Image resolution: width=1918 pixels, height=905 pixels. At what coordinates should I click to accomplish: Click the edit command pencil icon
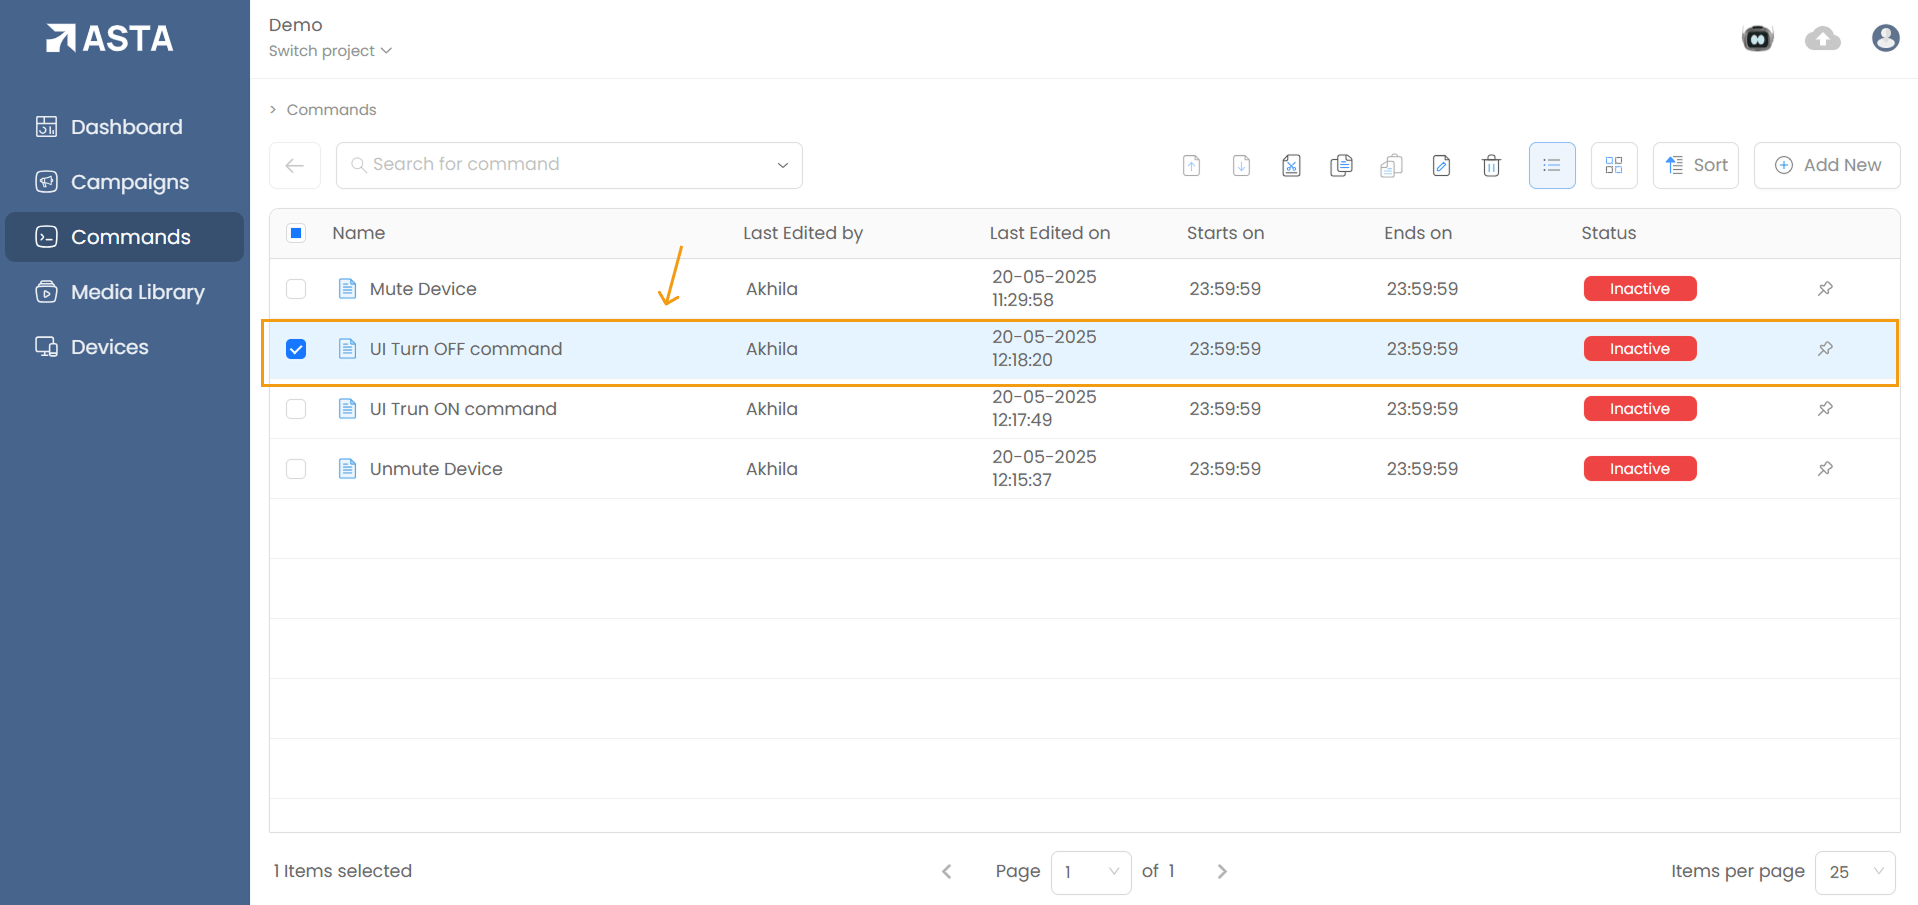[x=1441, y=166]
